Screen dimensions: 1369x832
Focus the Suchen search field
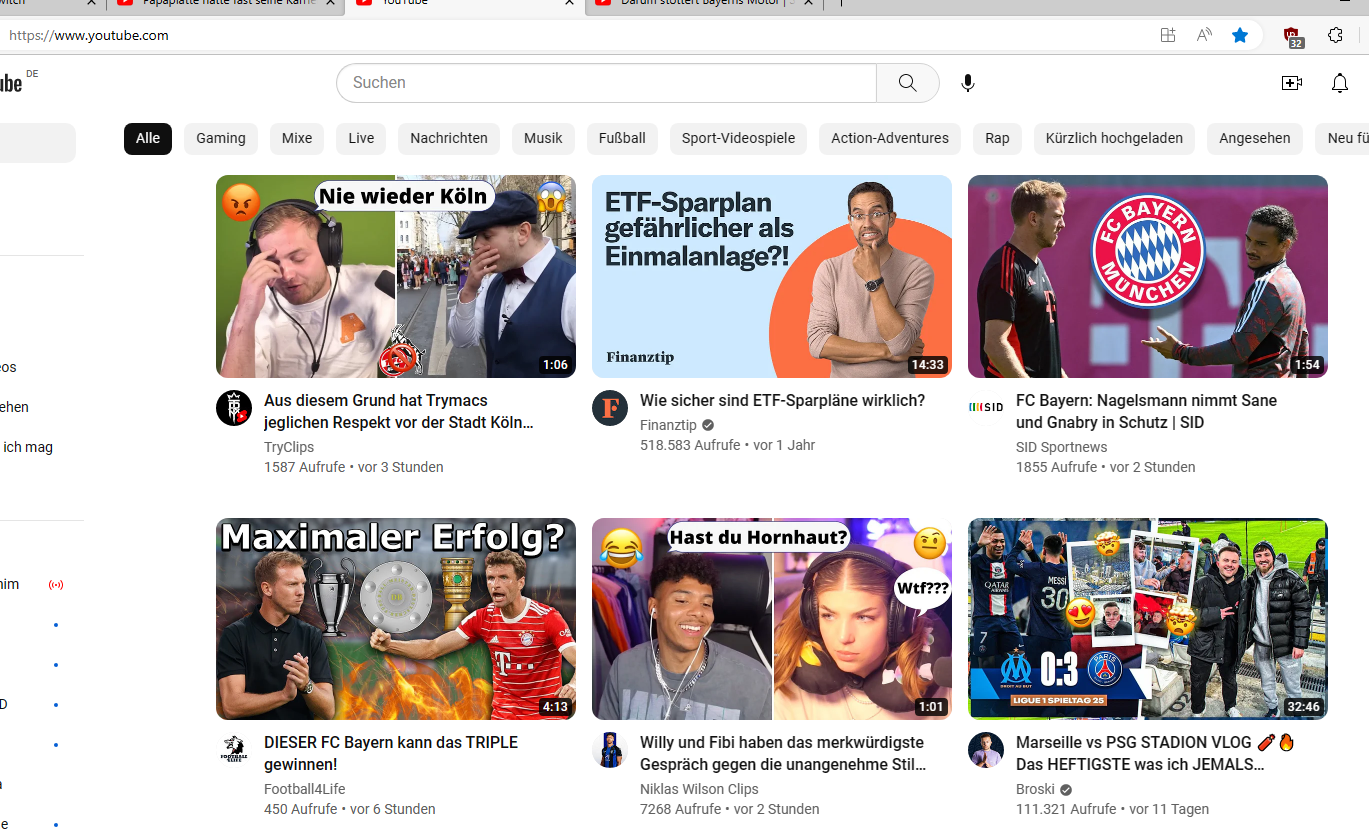(x=607, y=83)
